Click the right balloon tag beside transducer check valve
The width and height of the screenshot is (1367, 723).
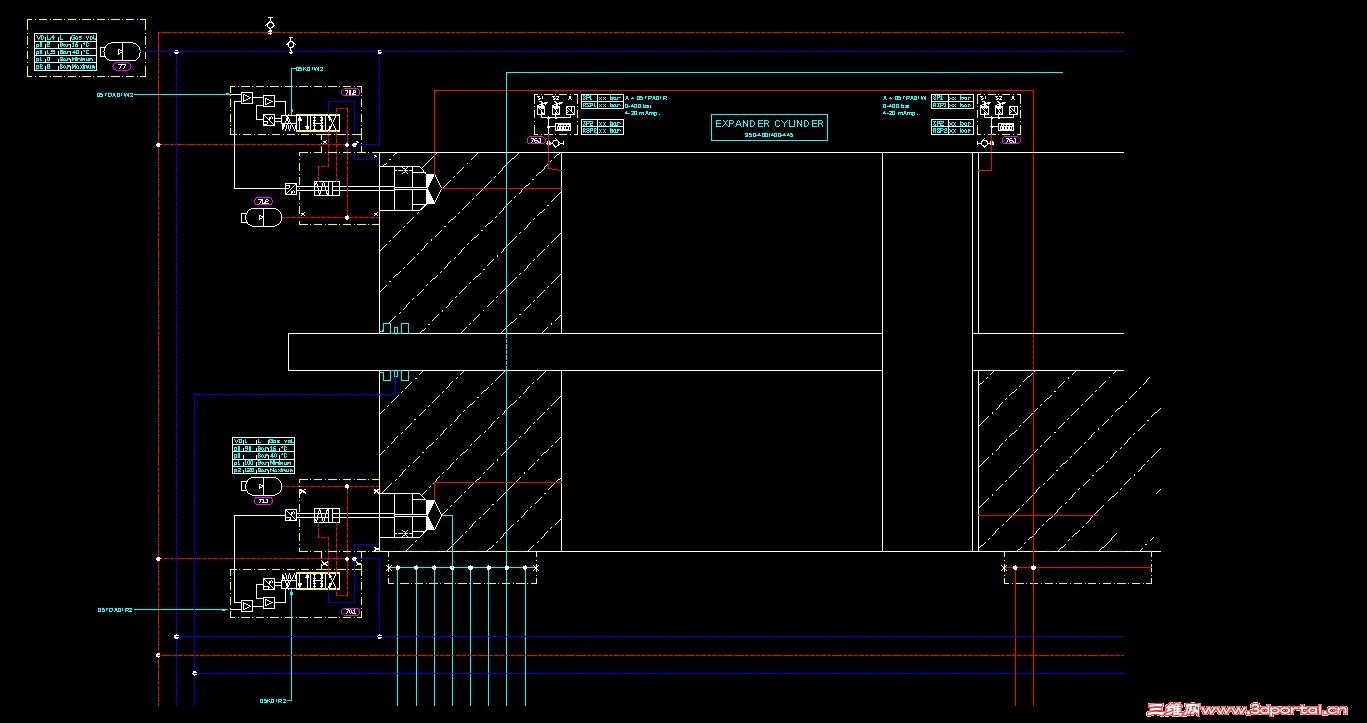[1011, 141]
